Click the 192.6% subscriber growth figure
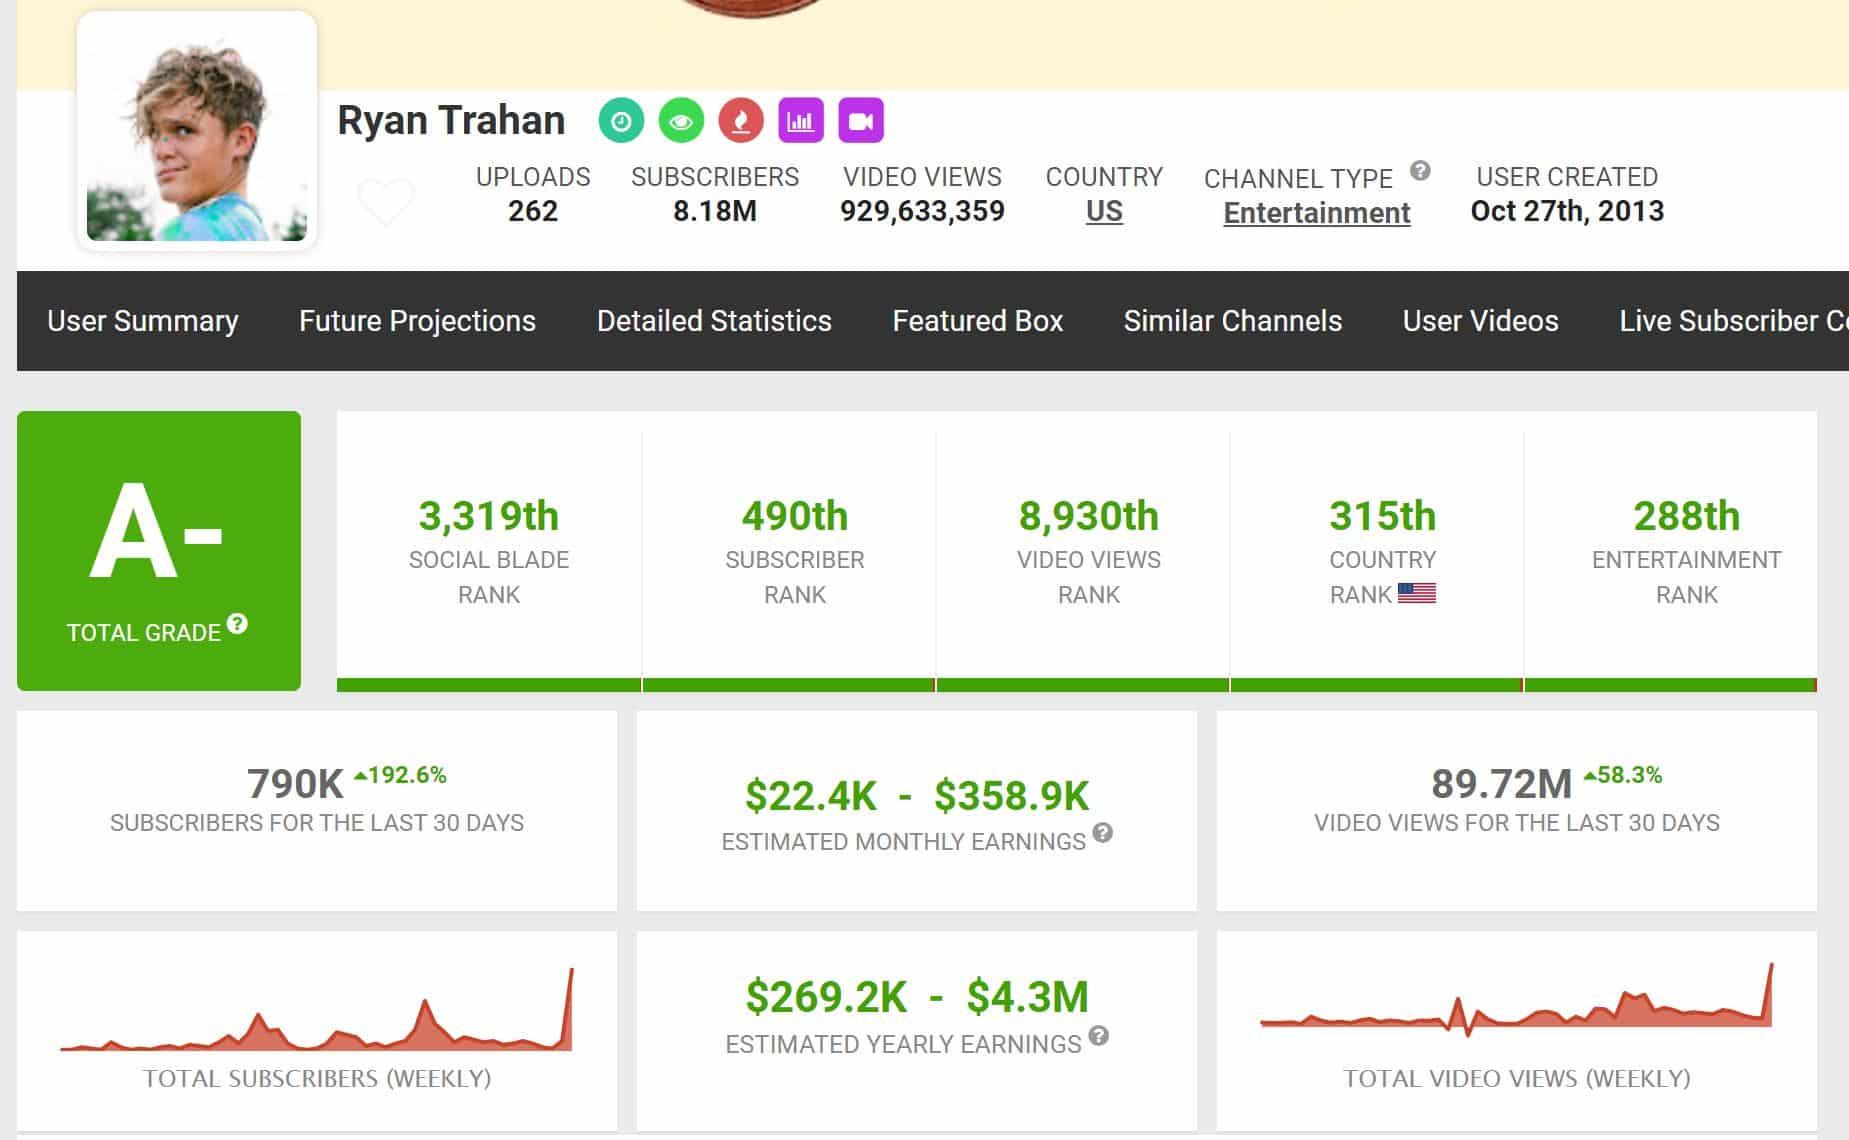The width and height of the screenshot is (1849, 1140). coord(401,775)
